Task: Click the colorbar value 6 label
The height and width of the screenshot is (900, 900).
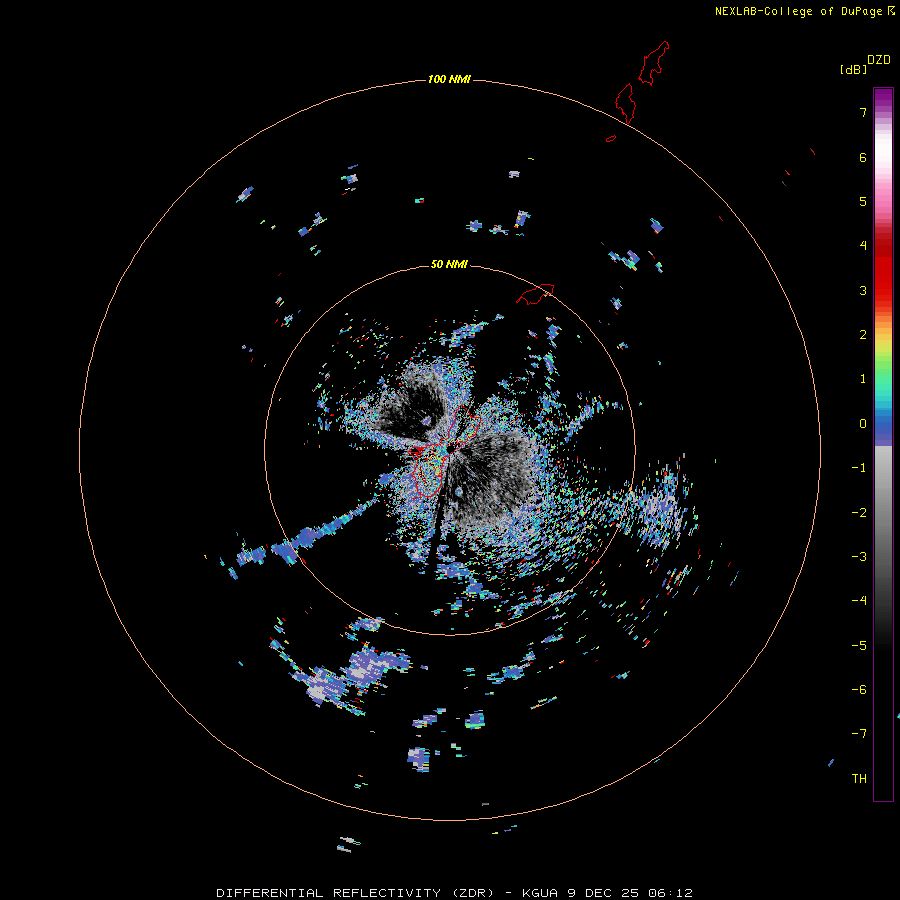Action: pyautogui.click(x=863, y=157)
